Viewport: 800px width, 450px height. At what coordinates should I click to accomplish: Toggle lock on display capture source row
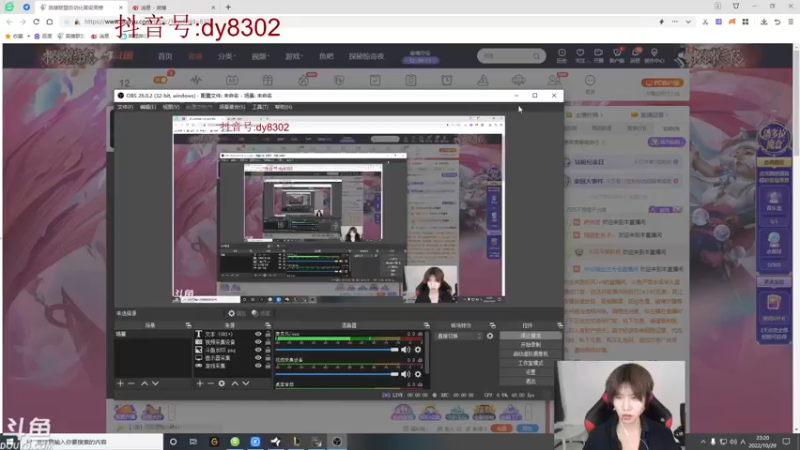pyautogui.click(x=267, y=358)
